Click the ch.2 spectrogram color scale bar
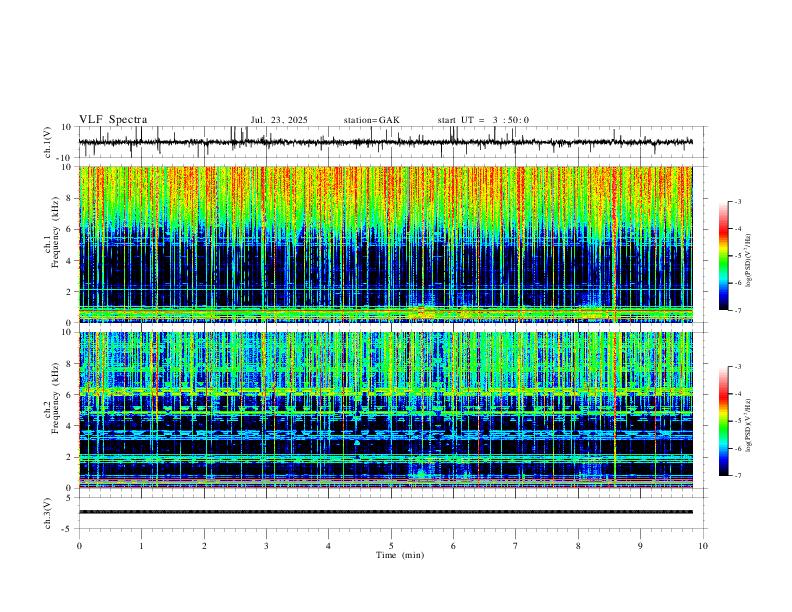The width and height of the screenshot is (792, 612). (724, 421)
